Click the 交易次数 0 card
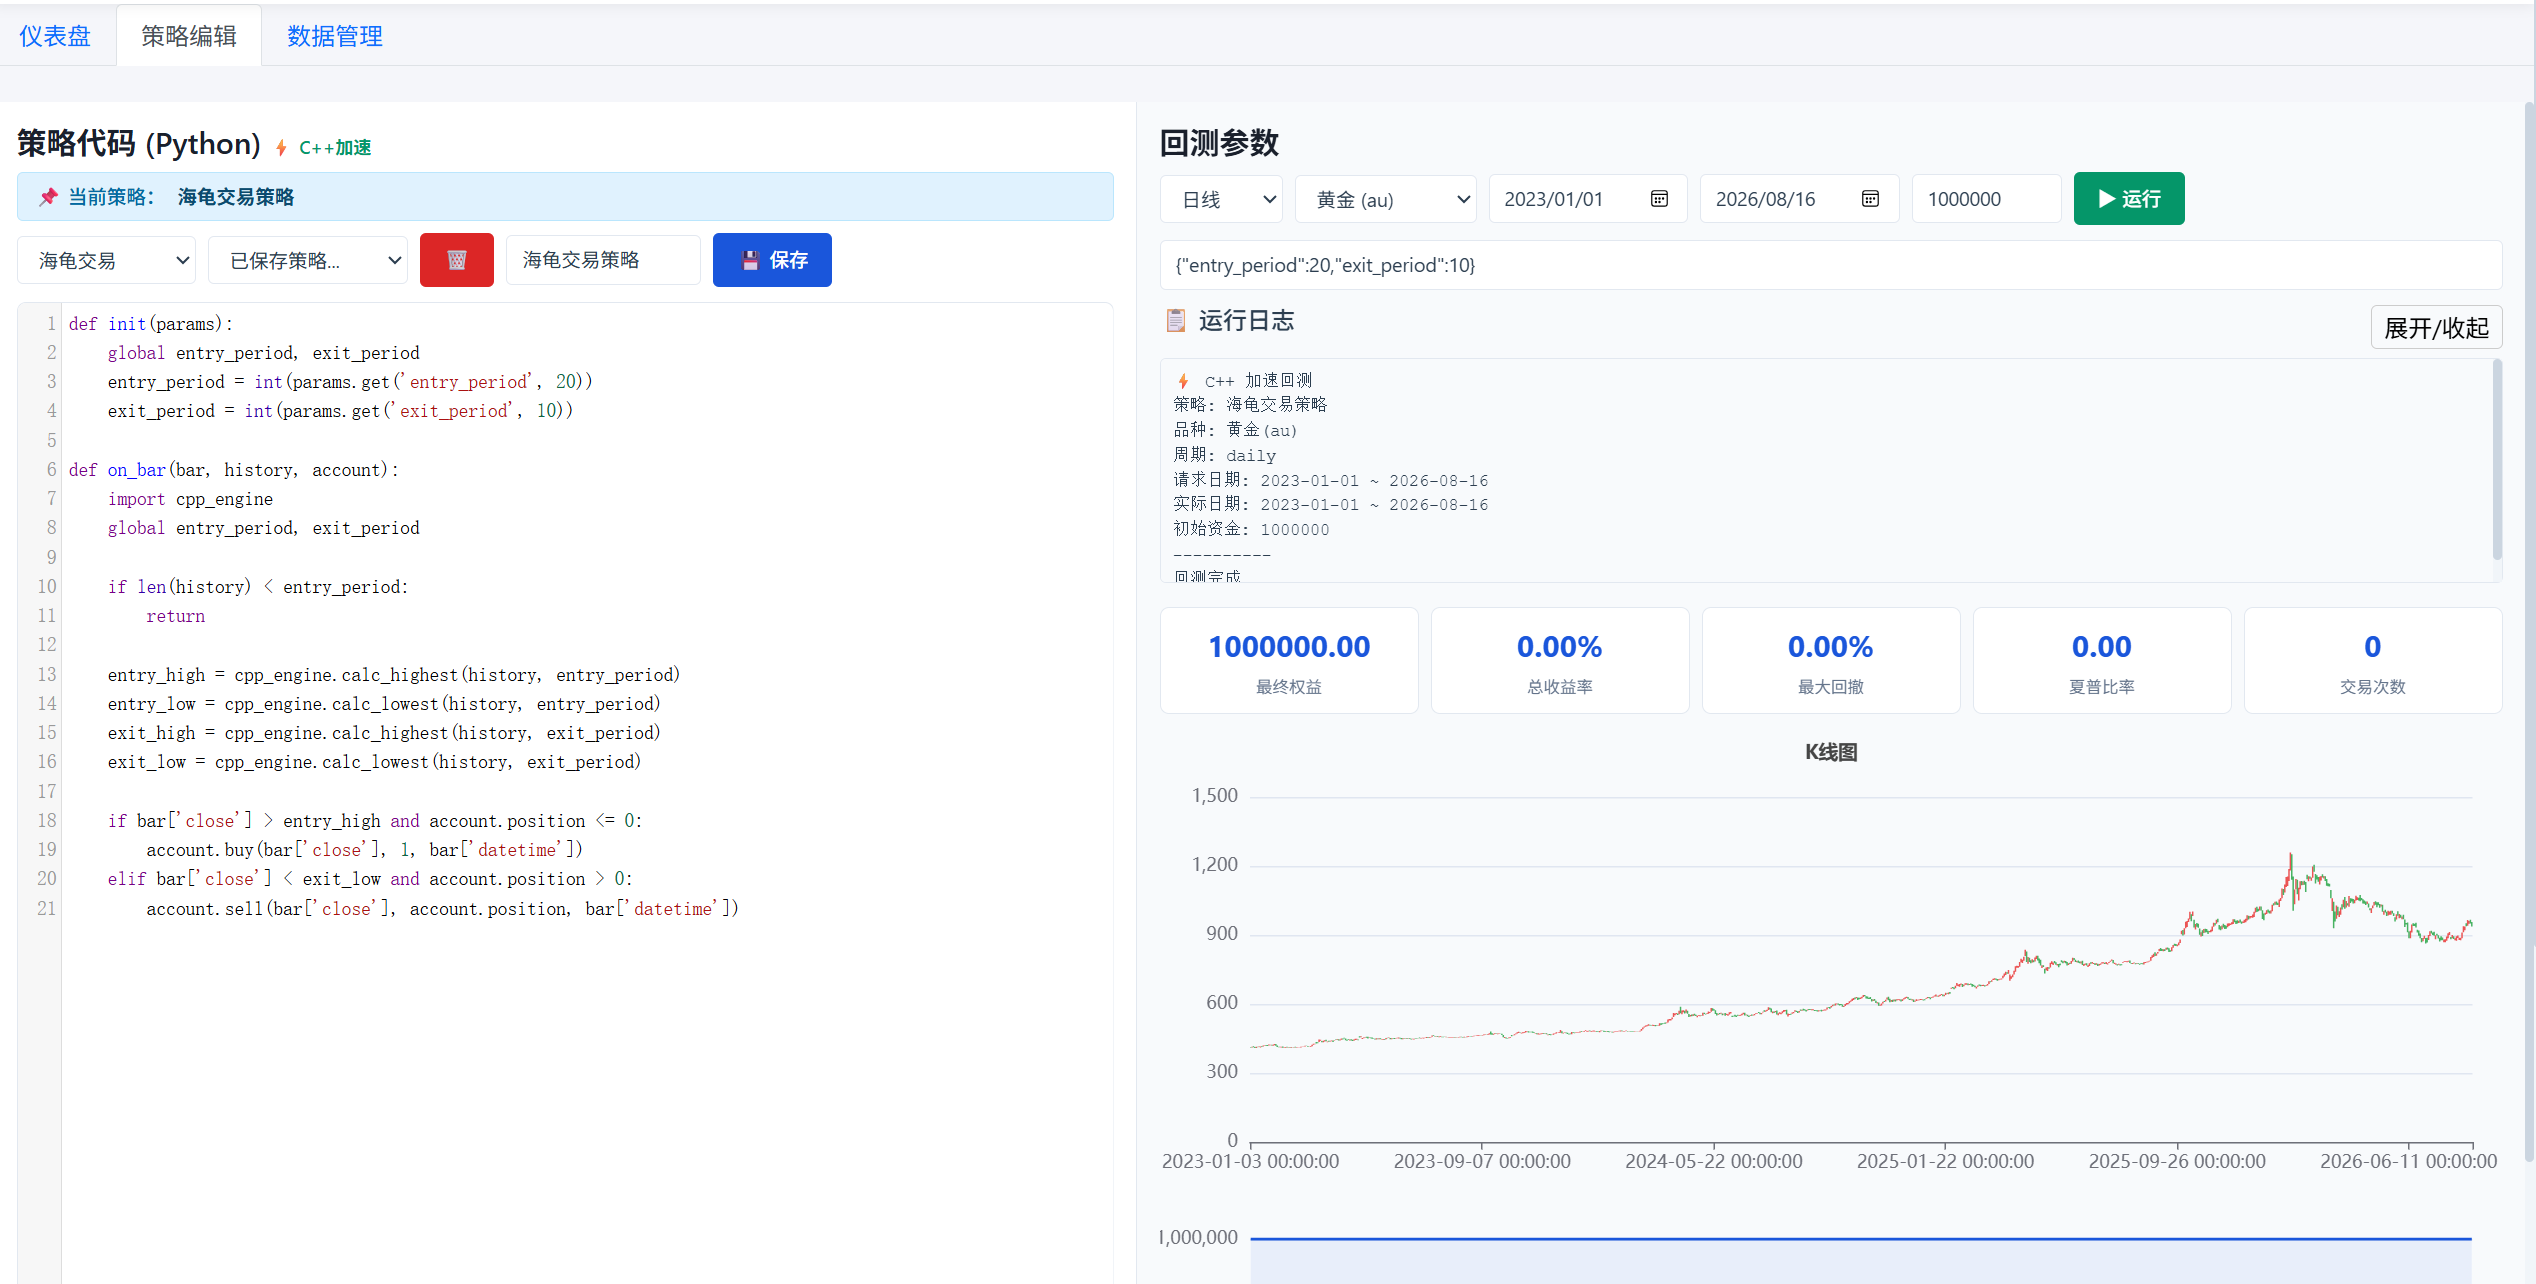Screen dimensions: 2536x1284 pos(2373,660)
